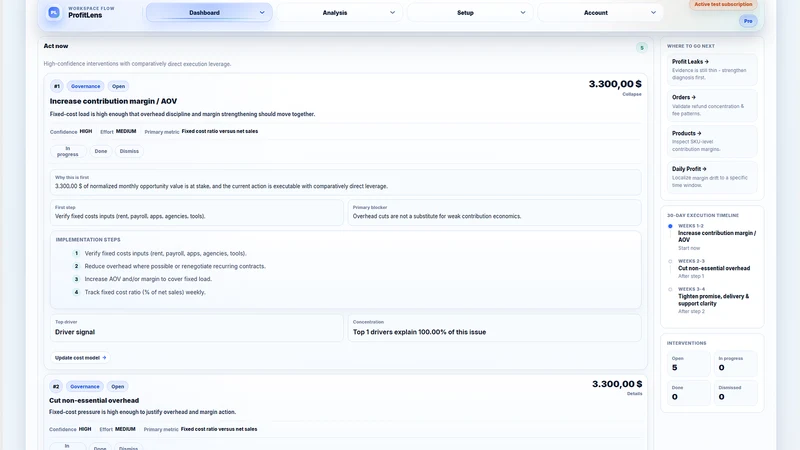Click 'Cut non-essential overhead' card title
The width and height of the screenshot is (800, 450).
point(94,401)
